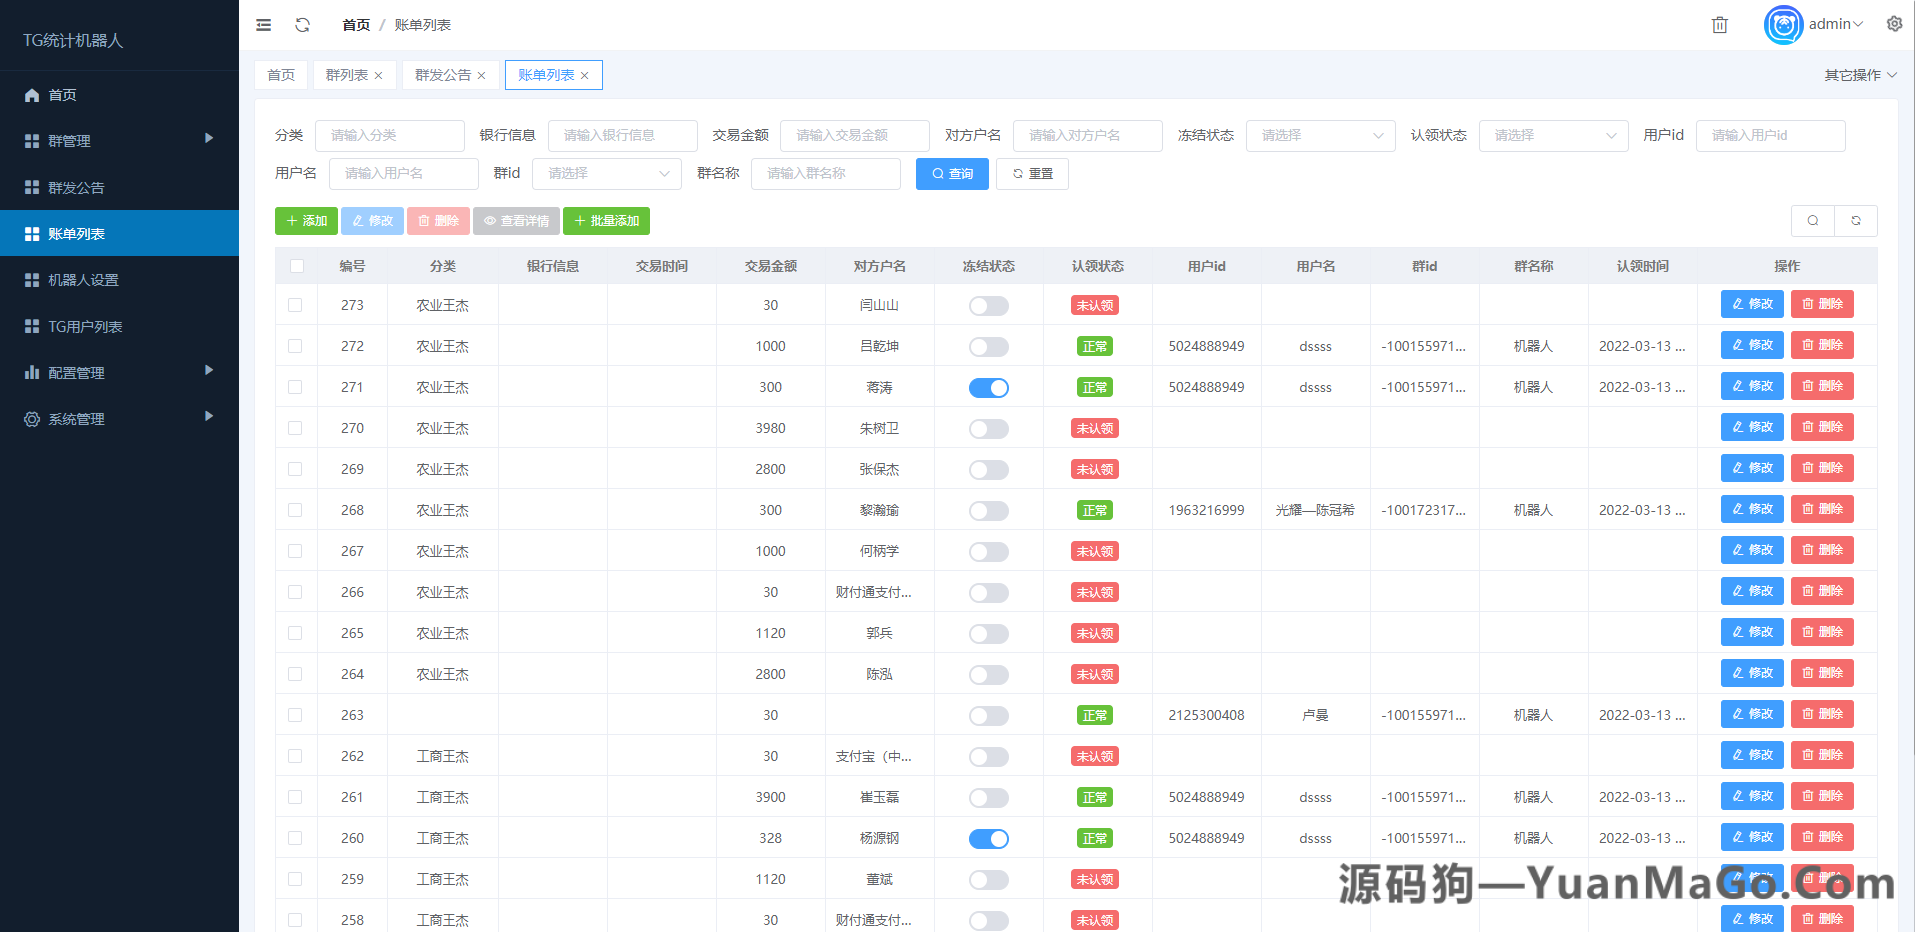Select the 机器人设置 sidebar icon
Viewport: 1915px width, 932px height.
30,279
